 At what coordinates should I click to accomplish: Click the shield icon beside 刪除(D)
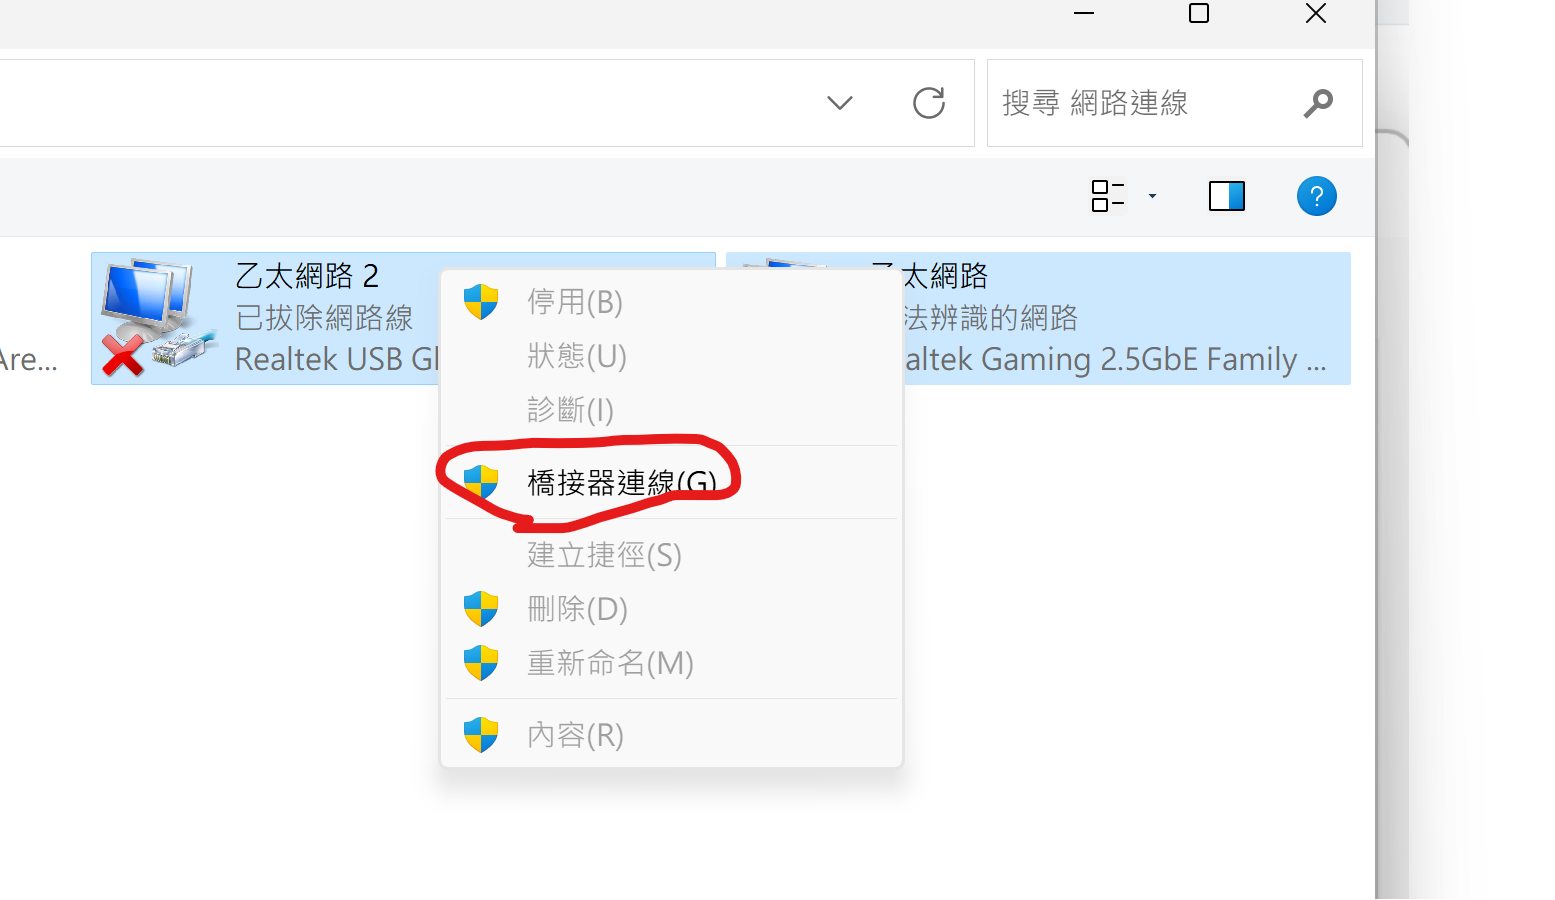click(x=481, y=608)
